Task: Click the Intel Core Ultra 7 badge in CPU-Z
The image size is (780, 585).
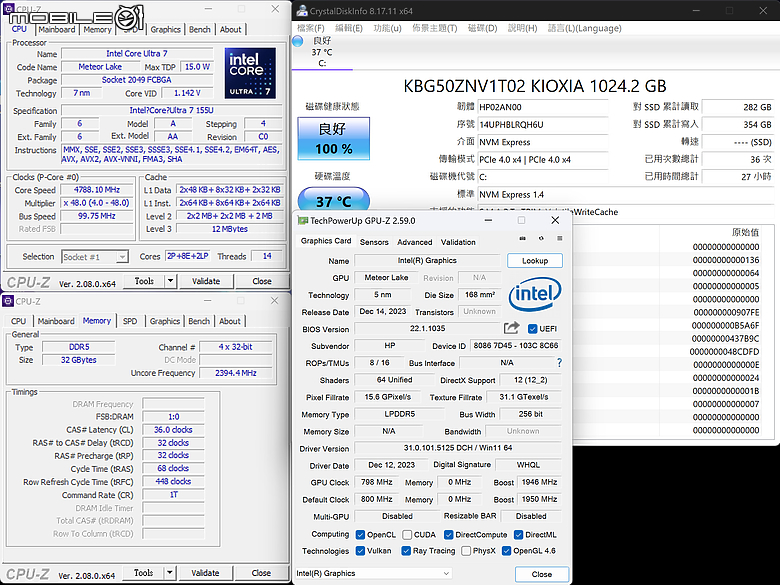Action: point(250,73)
